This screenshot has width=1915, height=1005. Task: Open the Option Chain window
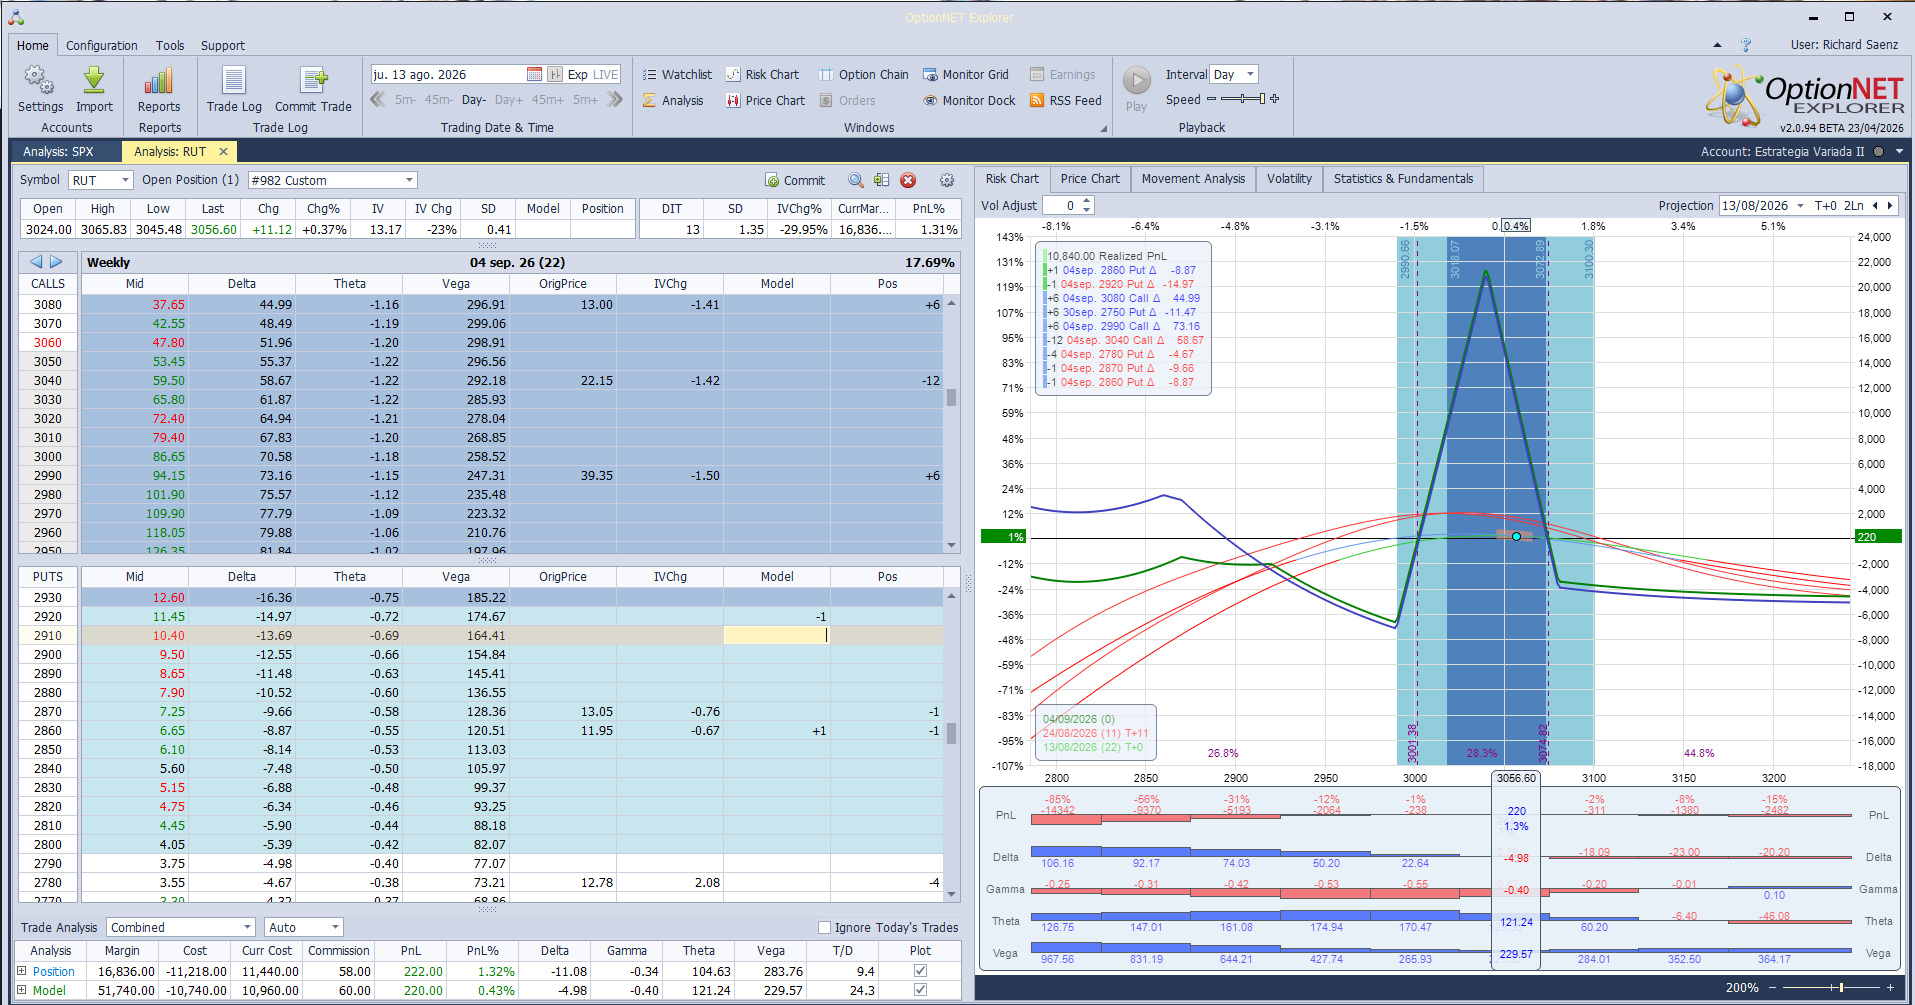coord(864,74)
